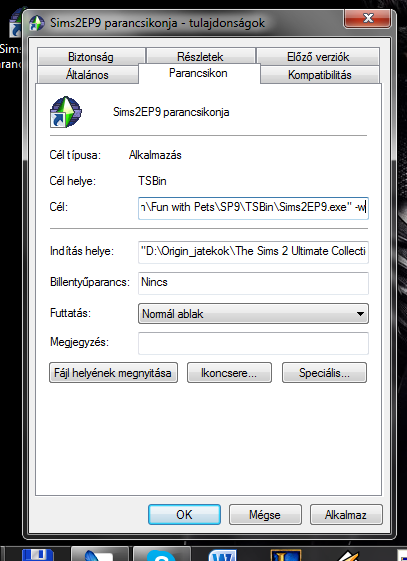This screenshot has width=407, height=561.
Task: Select the Kompatibilitás tab
Action: pos(320,75)
